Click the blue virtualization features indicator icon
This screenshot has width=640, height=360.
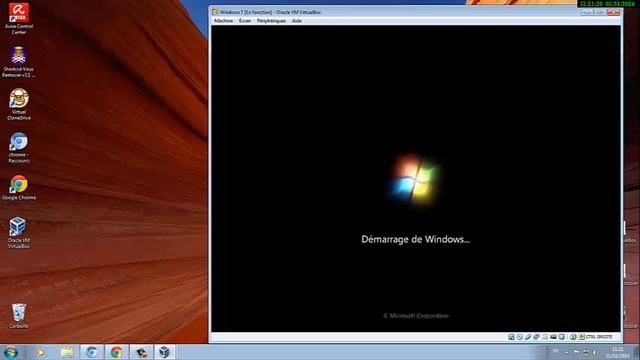(562, 337)
